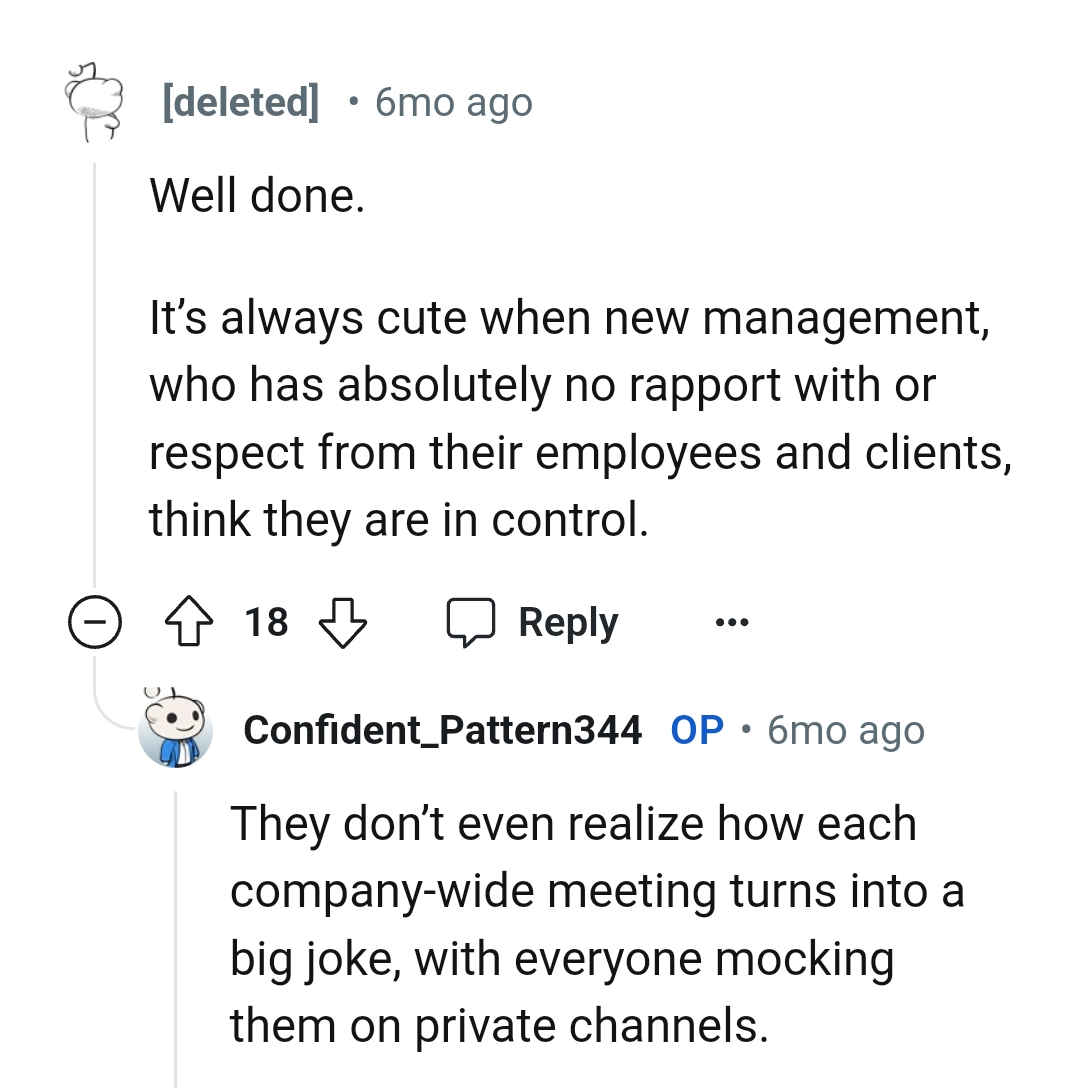1080x1088 pixels.
Task: Click the OP badge next to the username
Action: [x=697, y=730]
